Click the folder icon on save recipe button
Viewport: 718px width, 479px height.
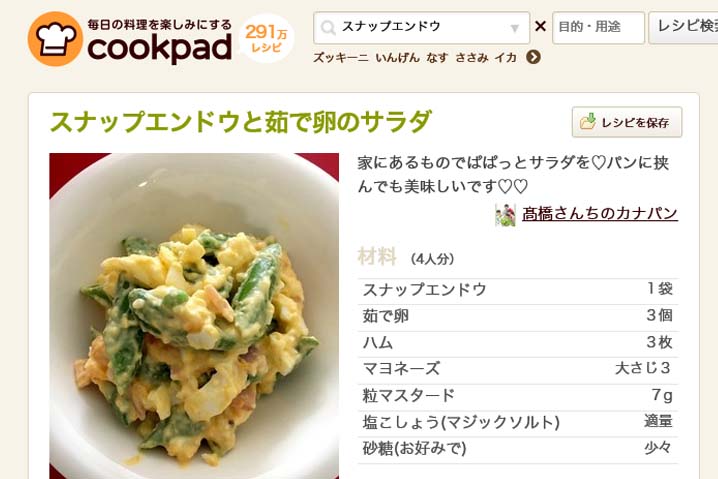coord(588,121)
